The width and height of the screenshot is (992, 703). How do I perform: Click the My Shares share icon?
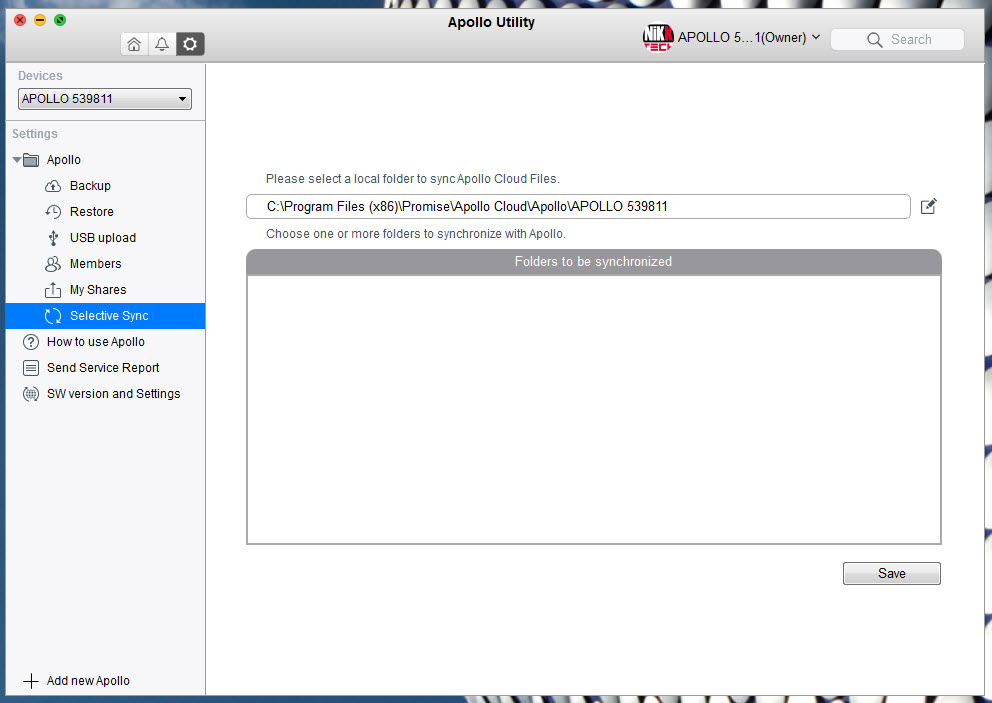click(53, 290)
